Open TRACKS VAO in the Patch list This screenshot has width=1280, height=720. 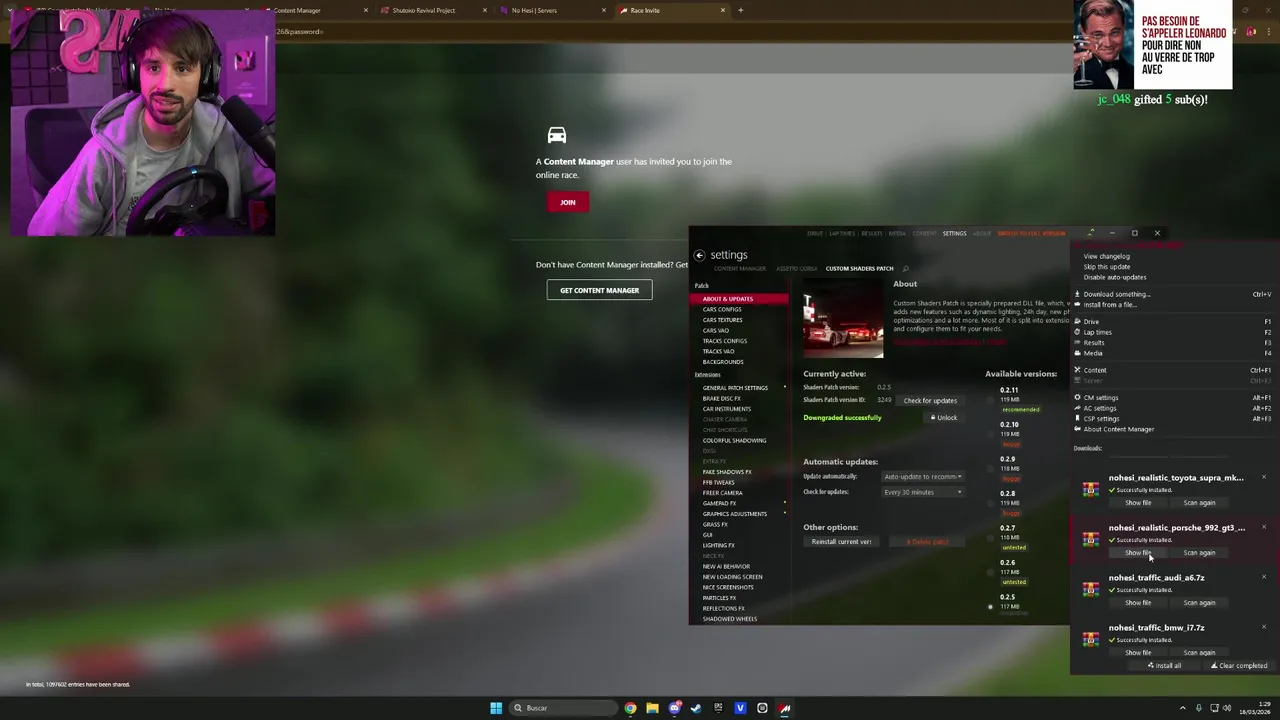[718, 351]
